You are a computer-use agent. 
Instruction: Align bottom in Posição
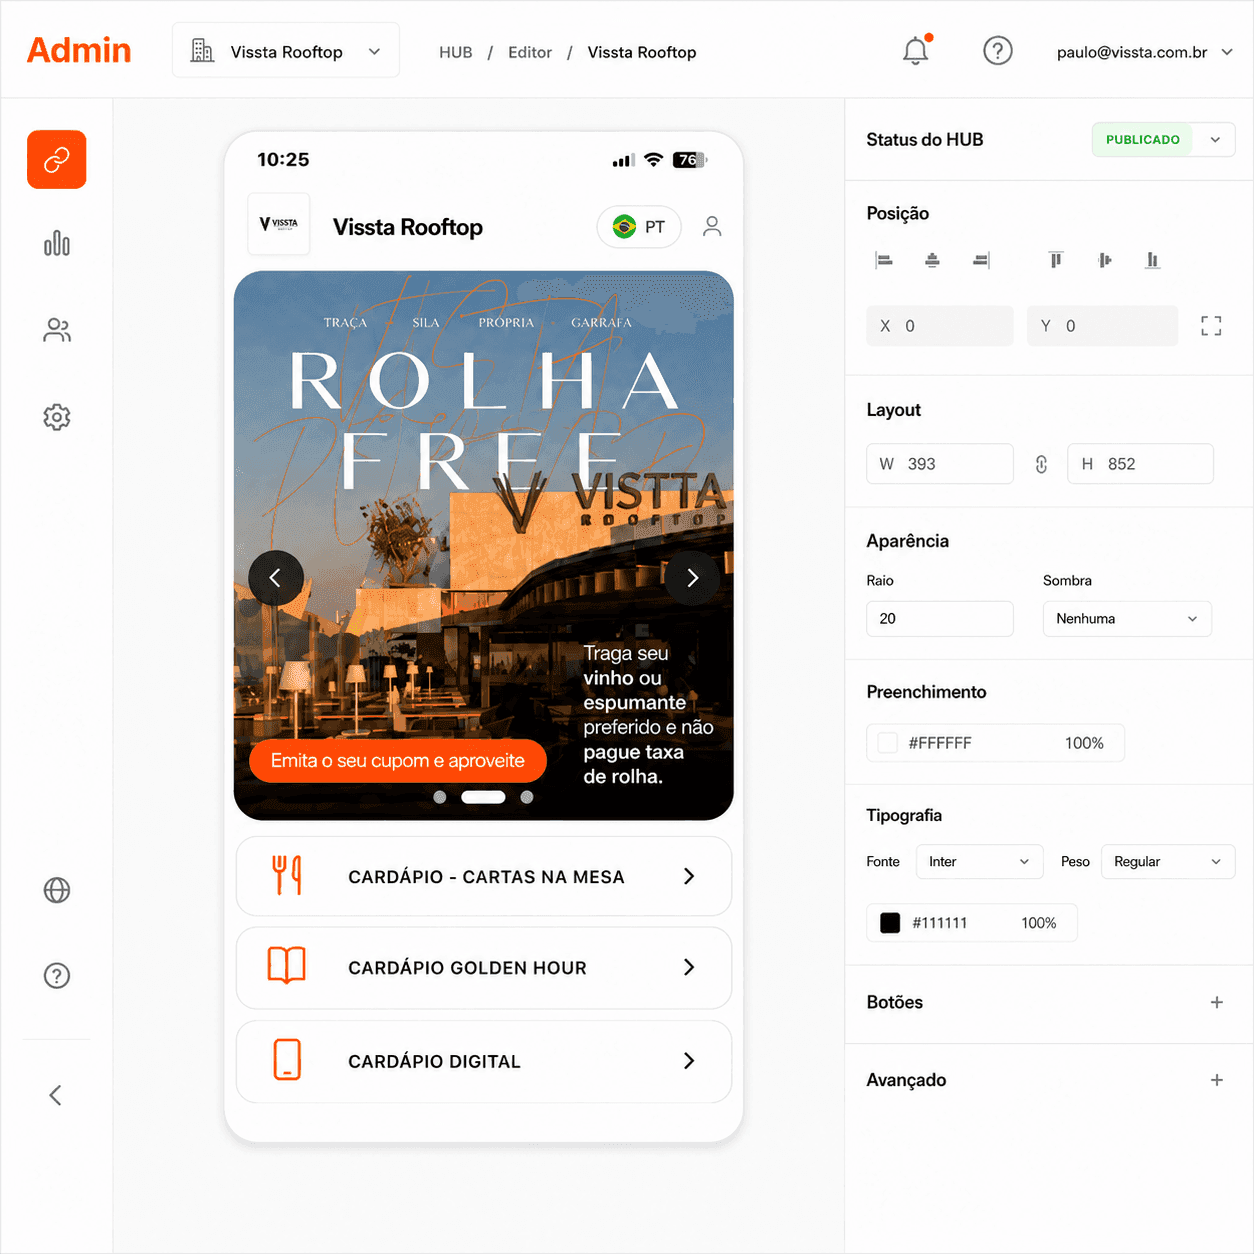1153,260
